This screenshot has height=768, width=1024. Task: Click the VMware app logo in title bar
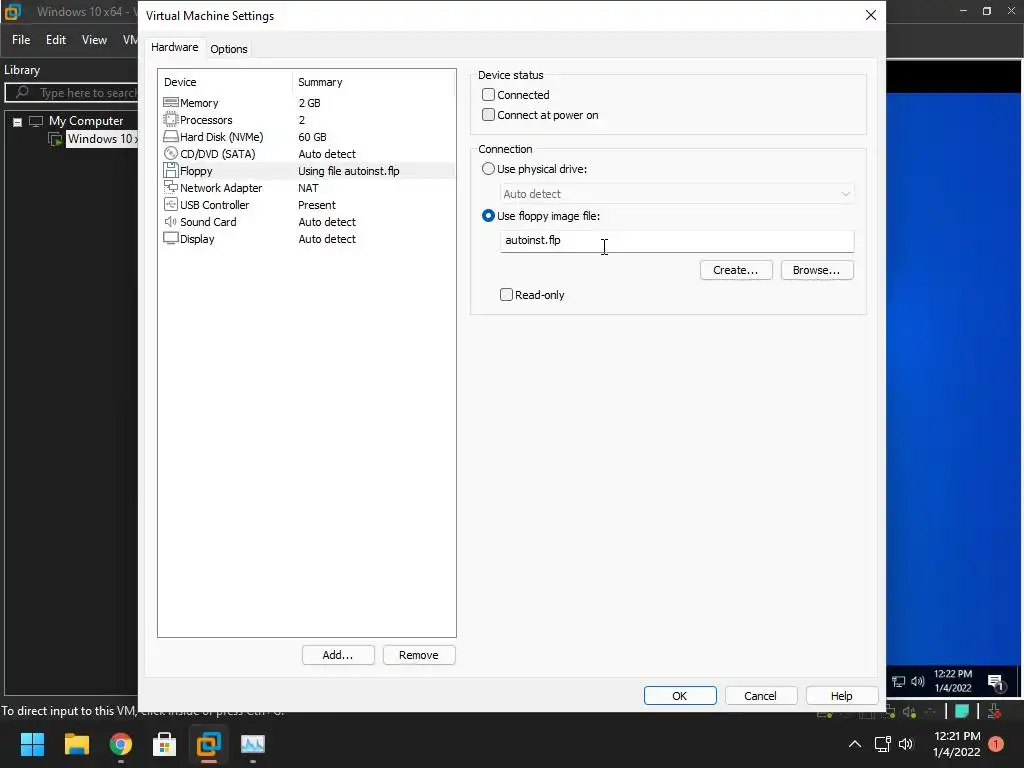pyautogui.click(x=12, y=11)
